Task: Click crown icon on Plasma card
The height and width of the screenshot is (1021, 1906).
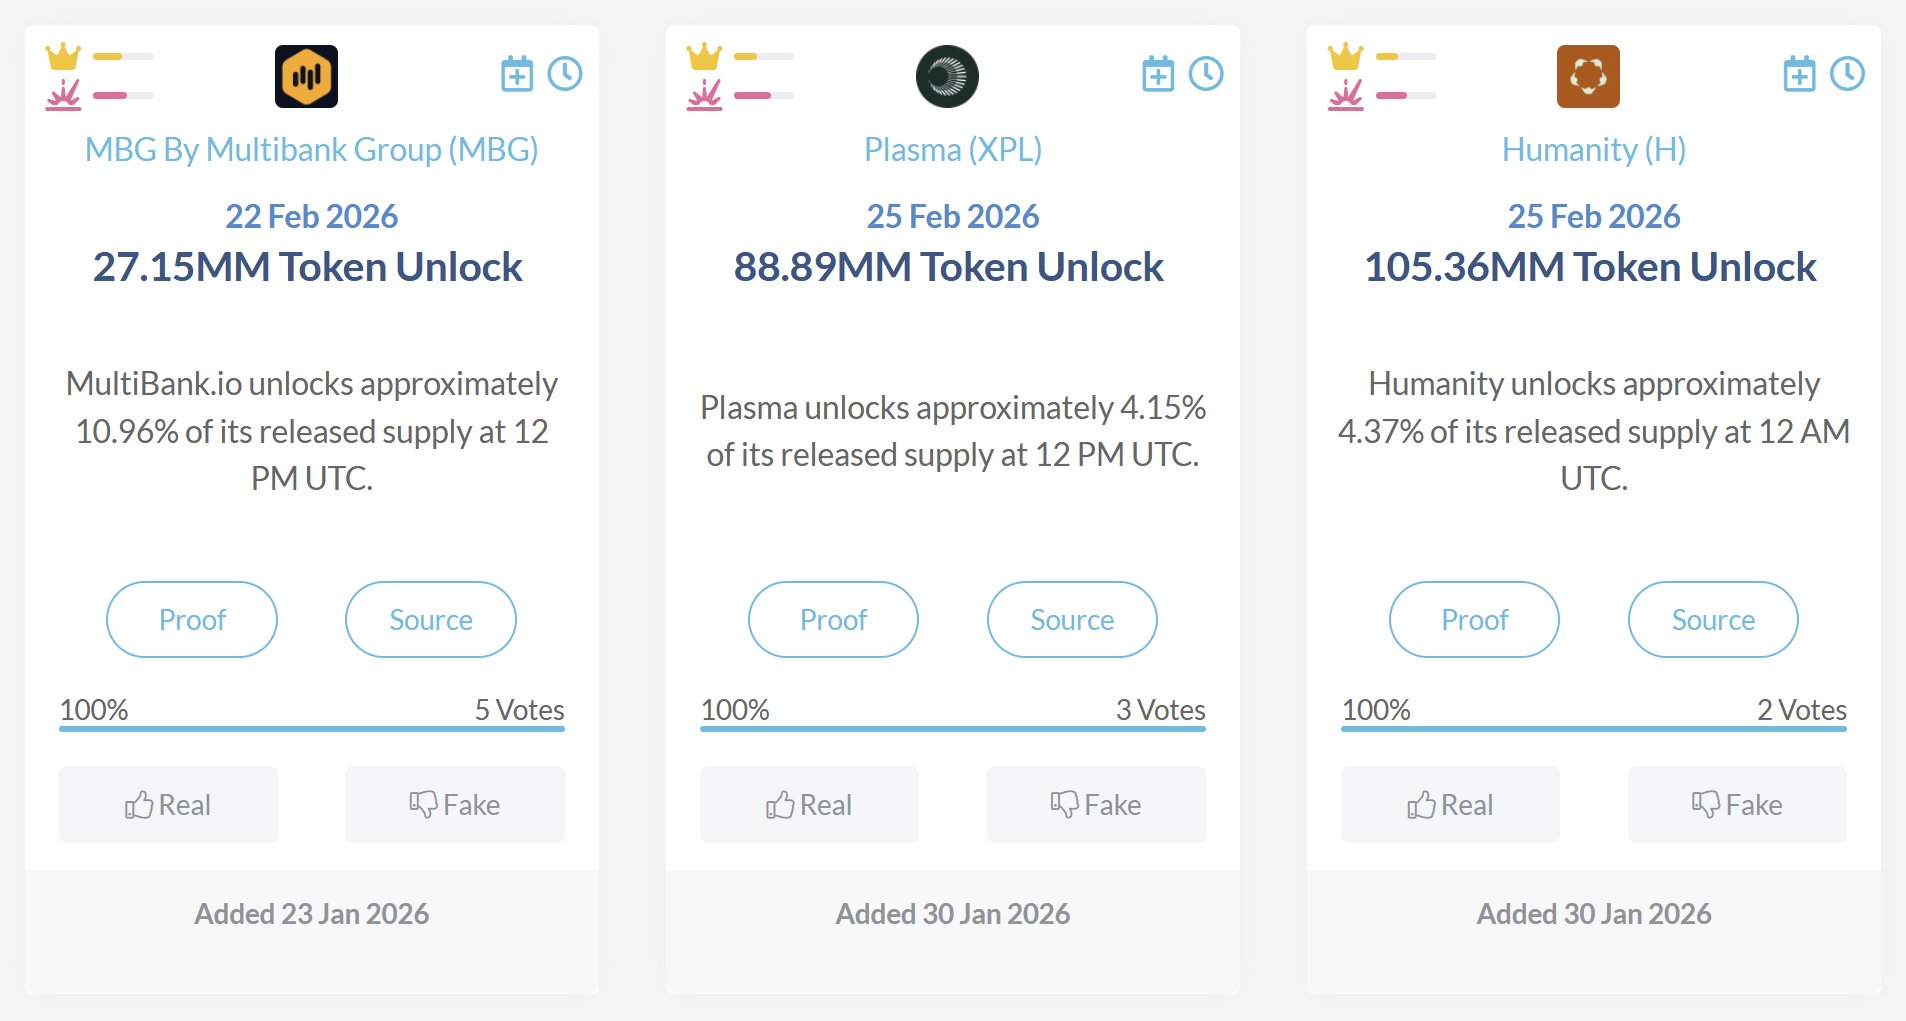Action: (704, 56)
